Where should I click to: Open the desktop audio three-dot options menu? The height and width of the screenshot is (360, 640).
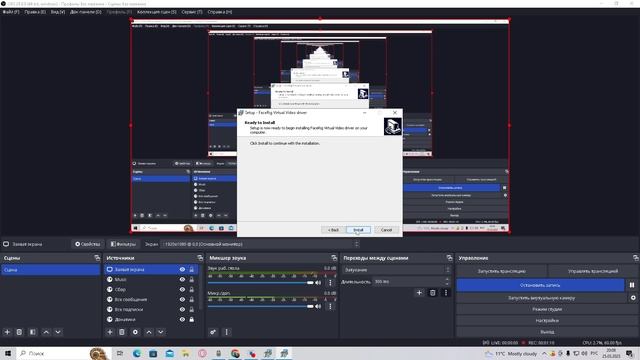click(x=330, y=282)
